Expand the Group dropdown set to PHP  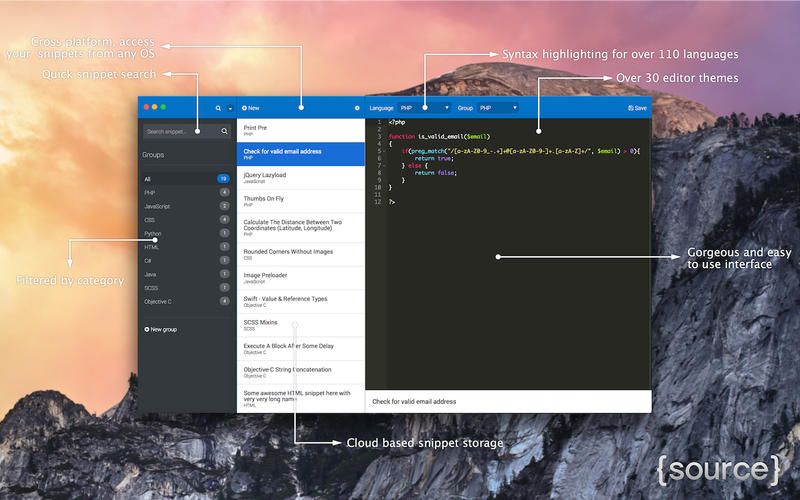coord(498,108)
